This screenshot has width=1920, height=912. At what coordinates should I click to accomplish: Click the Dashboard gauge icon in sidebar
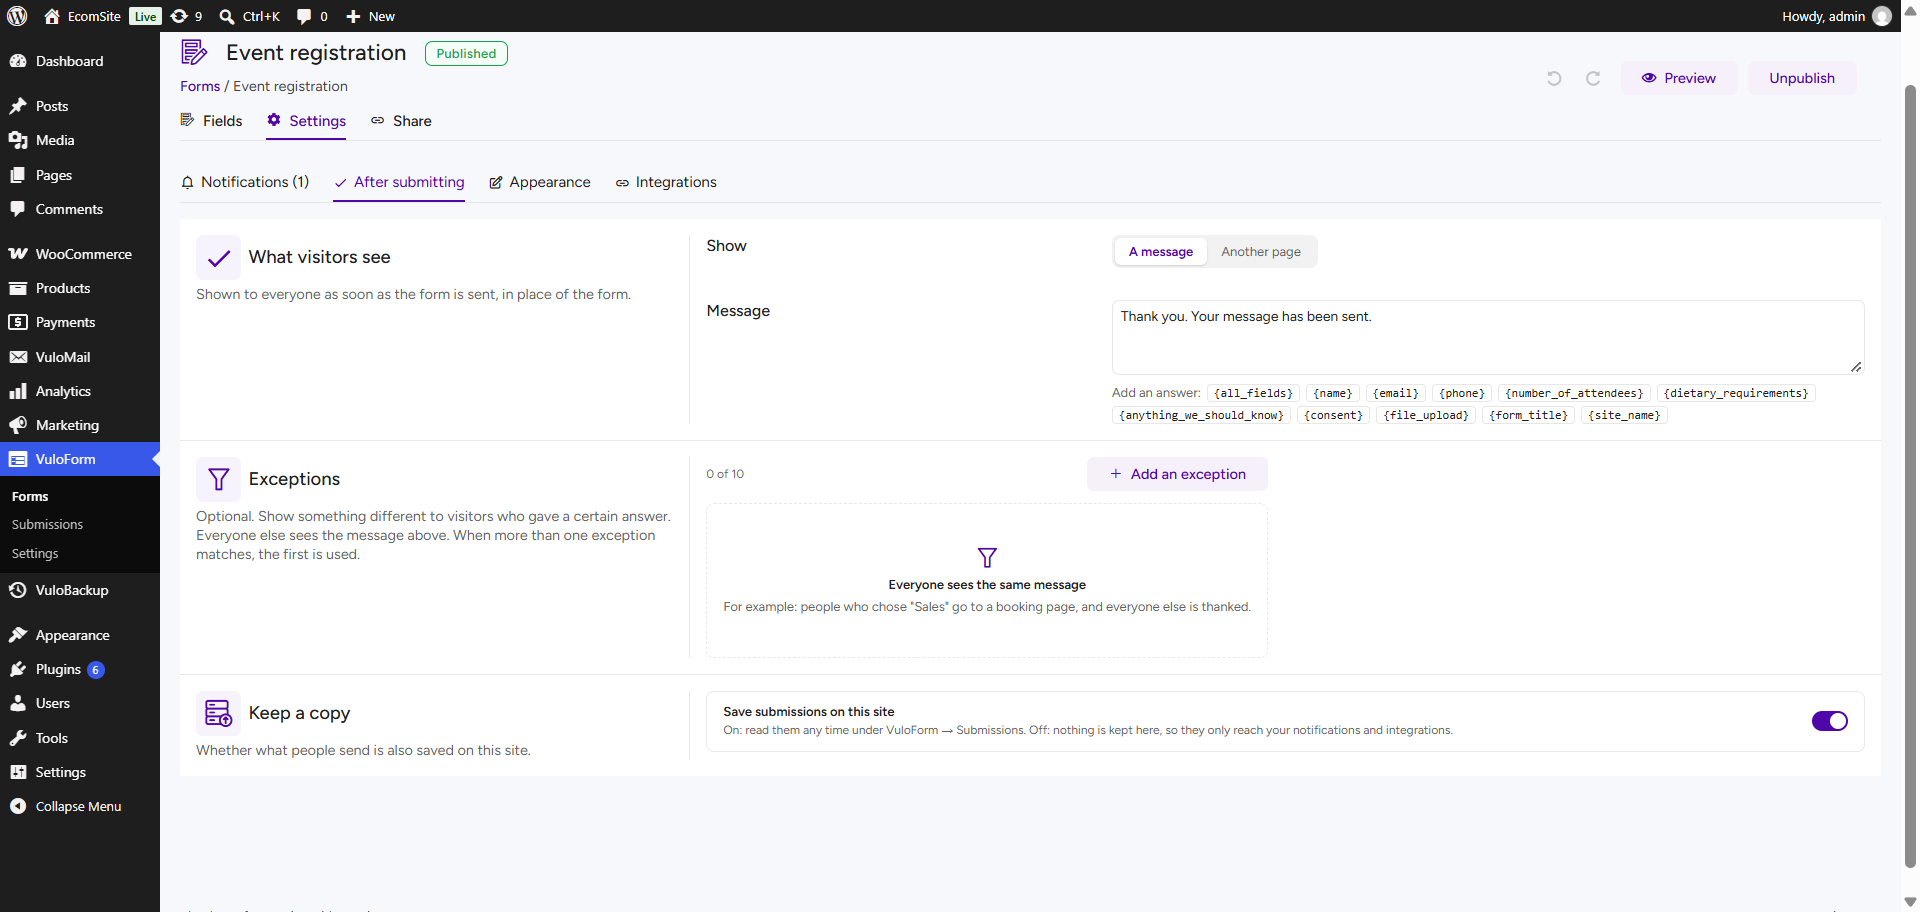pos(18,61)
